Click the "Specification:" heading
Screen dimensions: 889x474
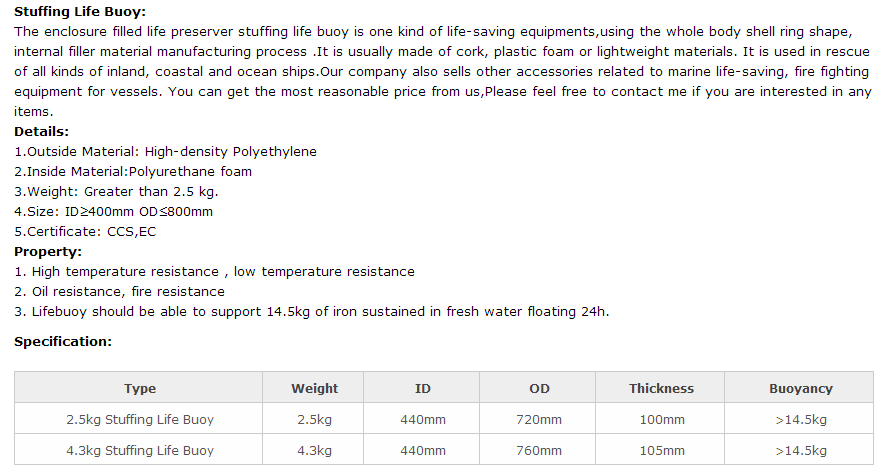(x=62, y=342)
